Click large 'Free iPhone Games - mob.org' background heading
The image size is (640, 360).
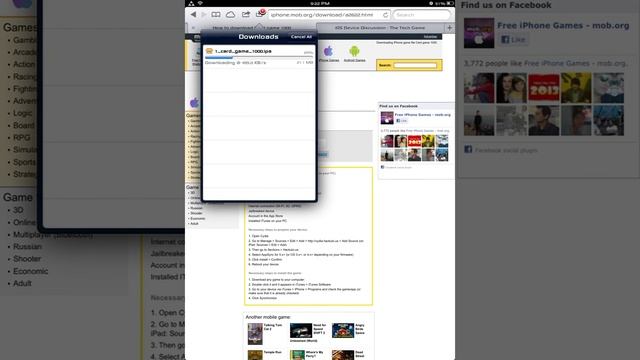point(563,25)
